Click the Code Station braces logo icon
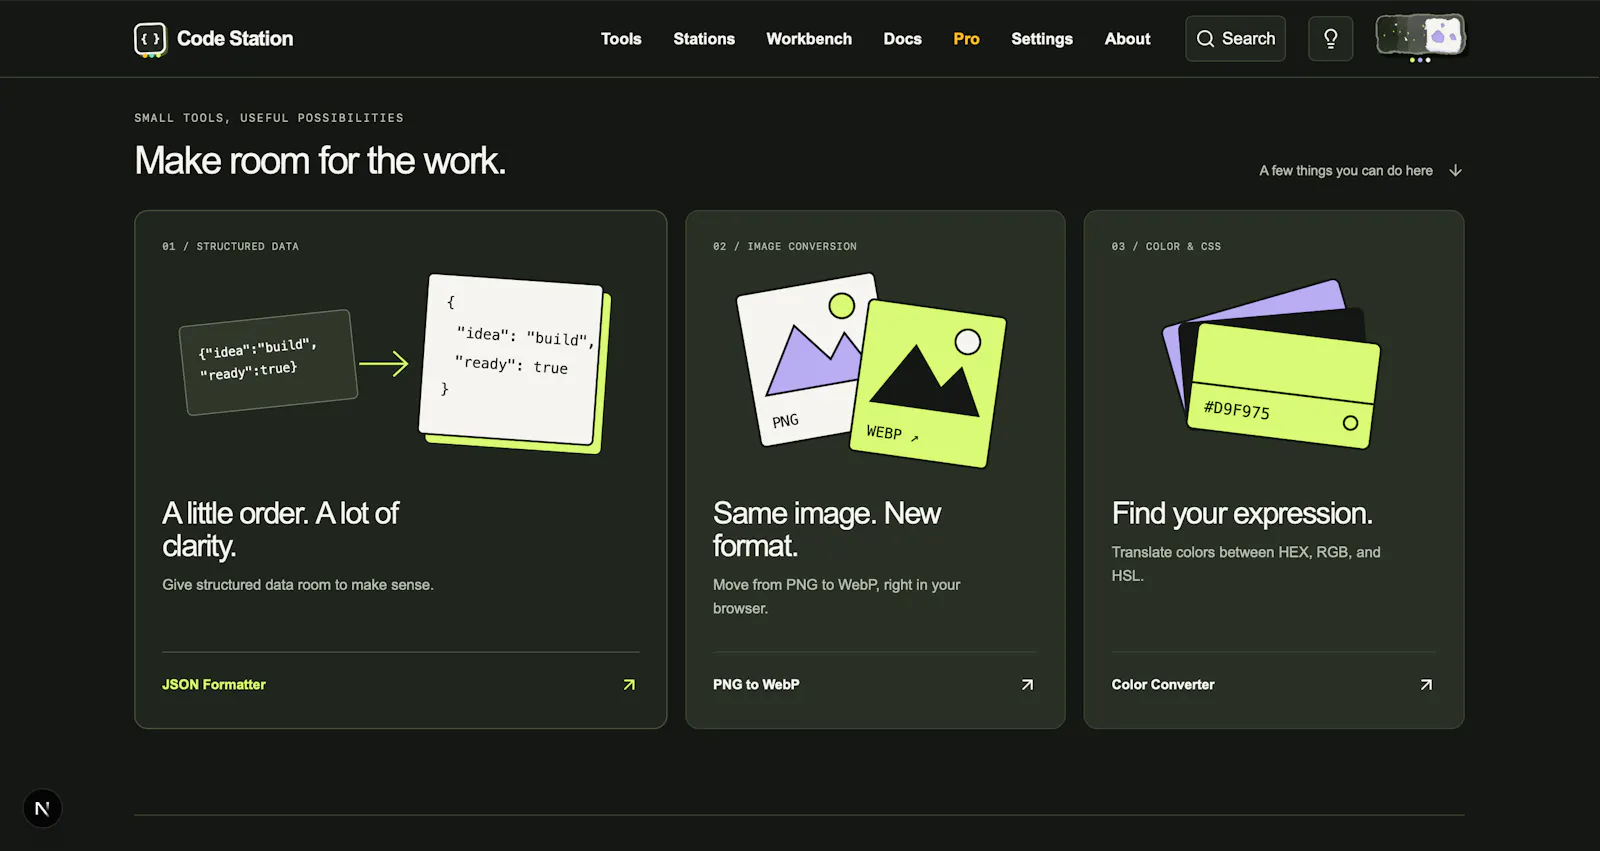Image resolution: width=1600 pixels, height=851 pixels. 150,39
